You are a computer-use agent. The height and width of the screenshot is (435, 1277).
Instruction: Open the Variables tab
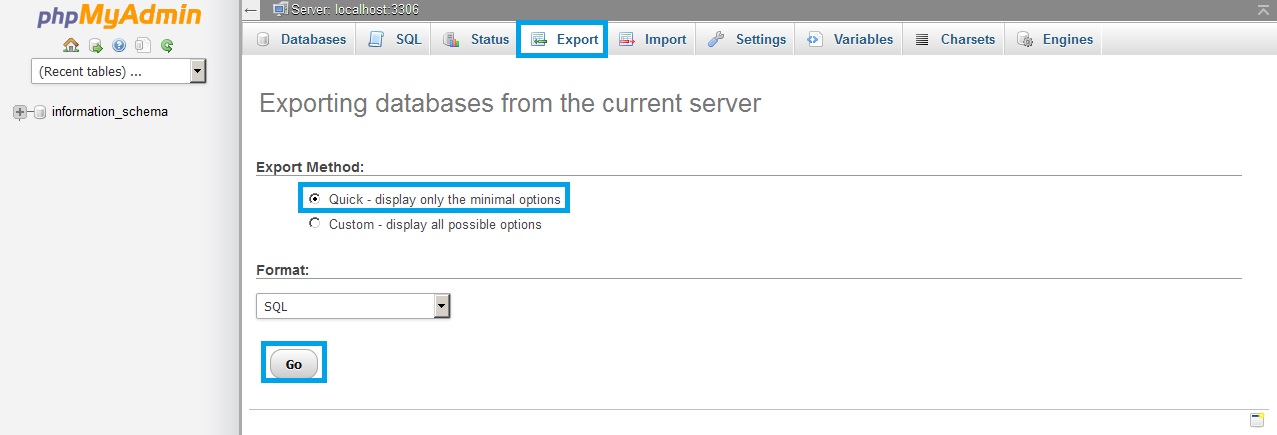tap(849, 40)
